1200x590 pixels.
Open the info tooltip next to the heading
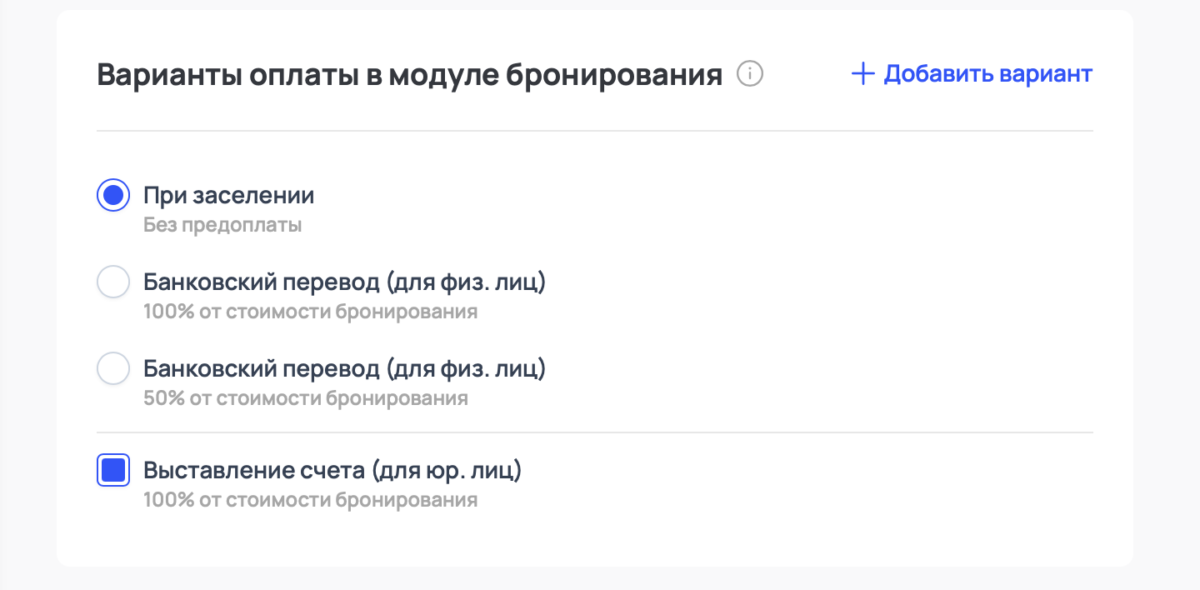coord(752,73)
